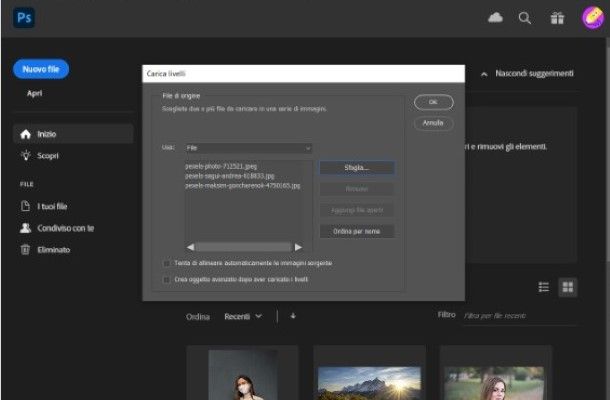The image size is (610, 400).
Task: Click the Ordina label
Action: coord(198,317)
